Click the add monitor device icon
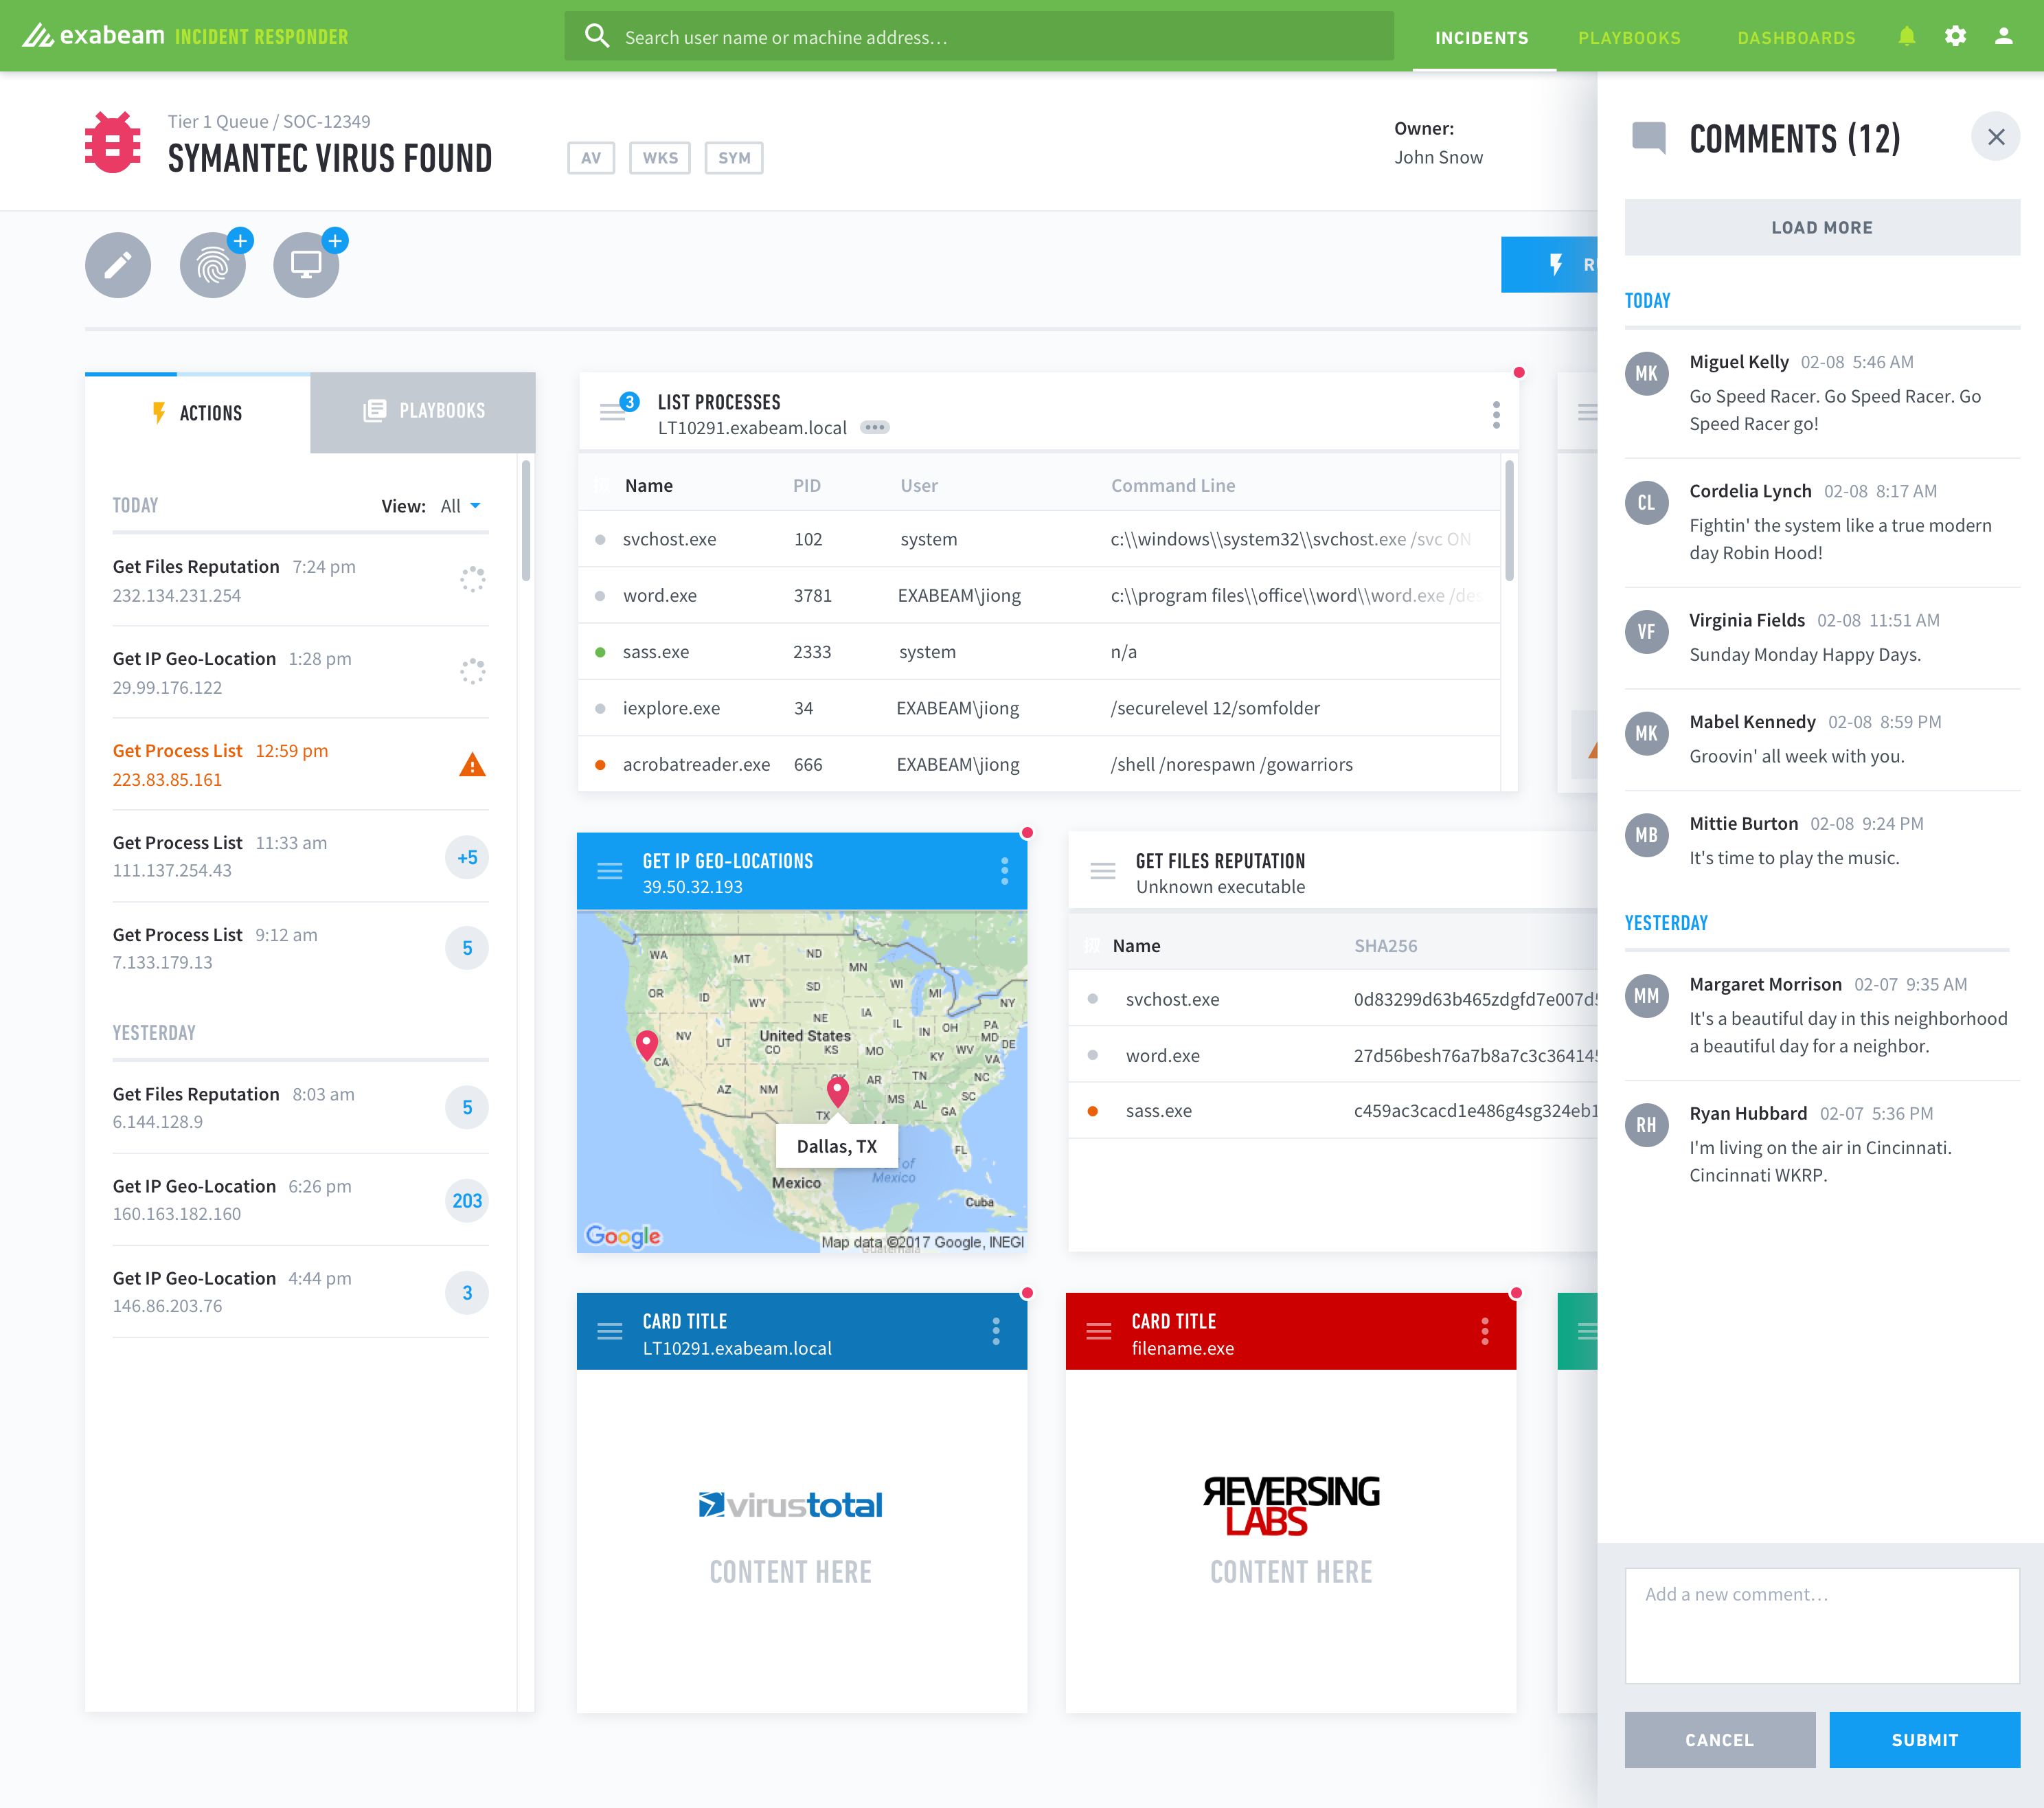 coord(306,265)
